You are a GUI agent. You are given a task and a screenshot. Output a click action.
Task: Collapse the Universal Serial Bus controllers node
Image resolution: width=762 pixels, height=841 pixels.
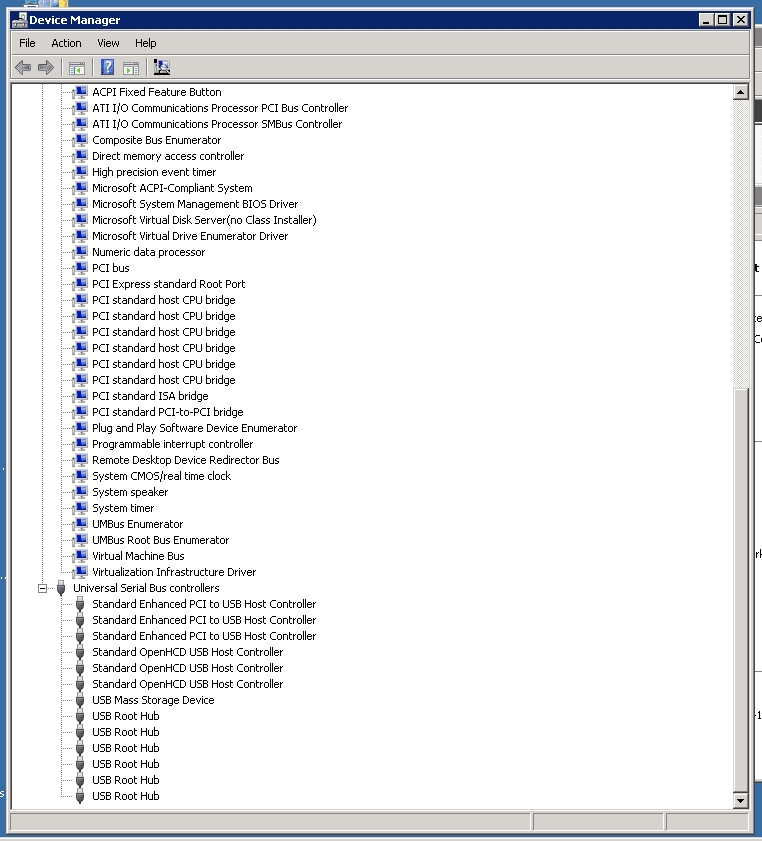tap(42, 588)
